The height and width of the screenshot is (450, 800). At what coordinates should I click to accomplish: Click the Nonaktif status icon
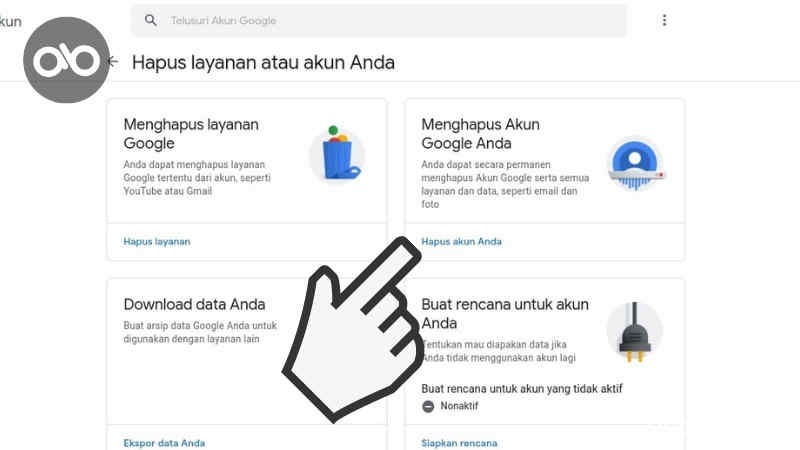tap(428, 406)
